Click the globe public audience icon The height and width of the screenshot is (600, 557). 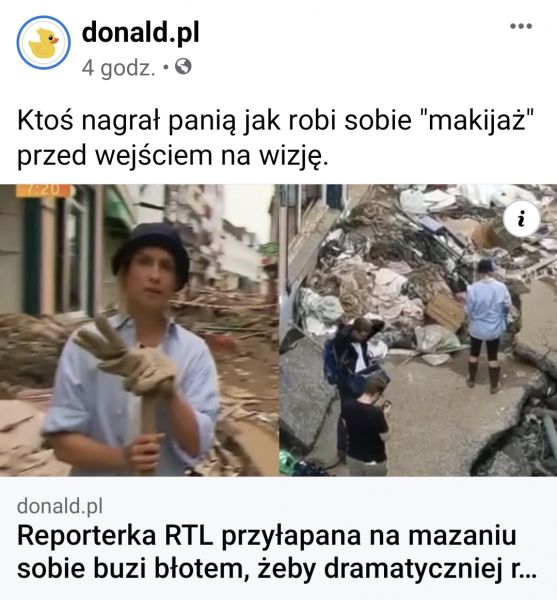(x=183, y=67)
